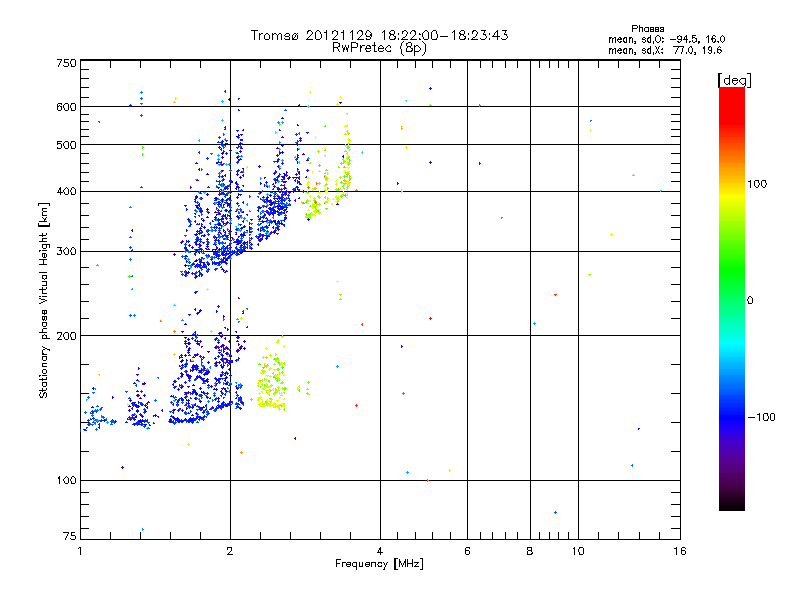Click the 'mean, sd,O: -94.5, 16.0' text
The height and width of the screenshot is (600, 800).
pyautogui.click(x=666, y=39)
